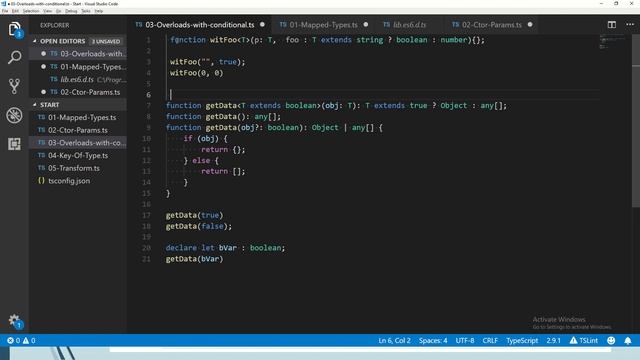Click the errors count icon in status bar
This screenshot has width=640, height=360.
pyautogui.click(x=14, y=340)
